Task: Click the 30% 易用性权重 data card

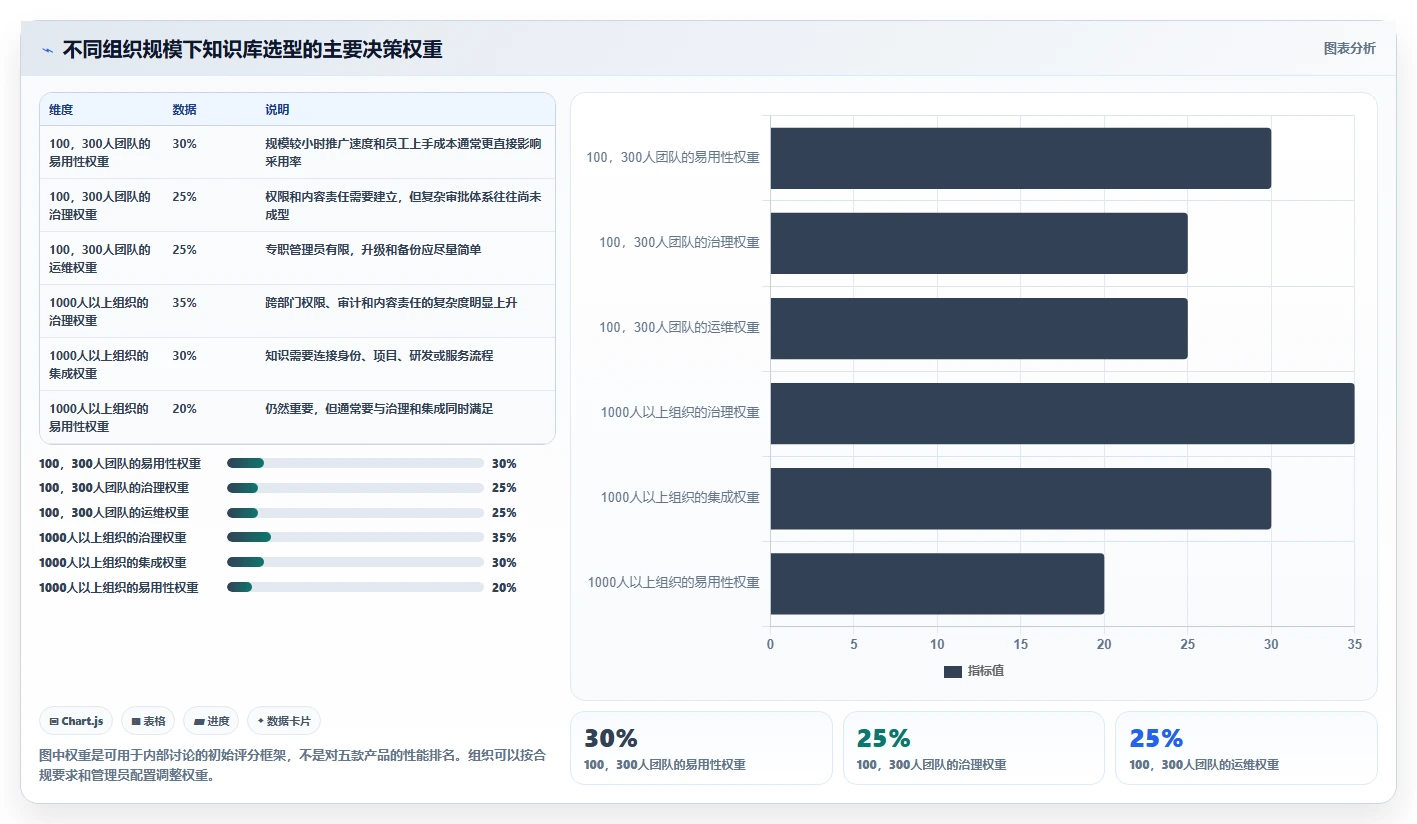Action: pos(701,748)
